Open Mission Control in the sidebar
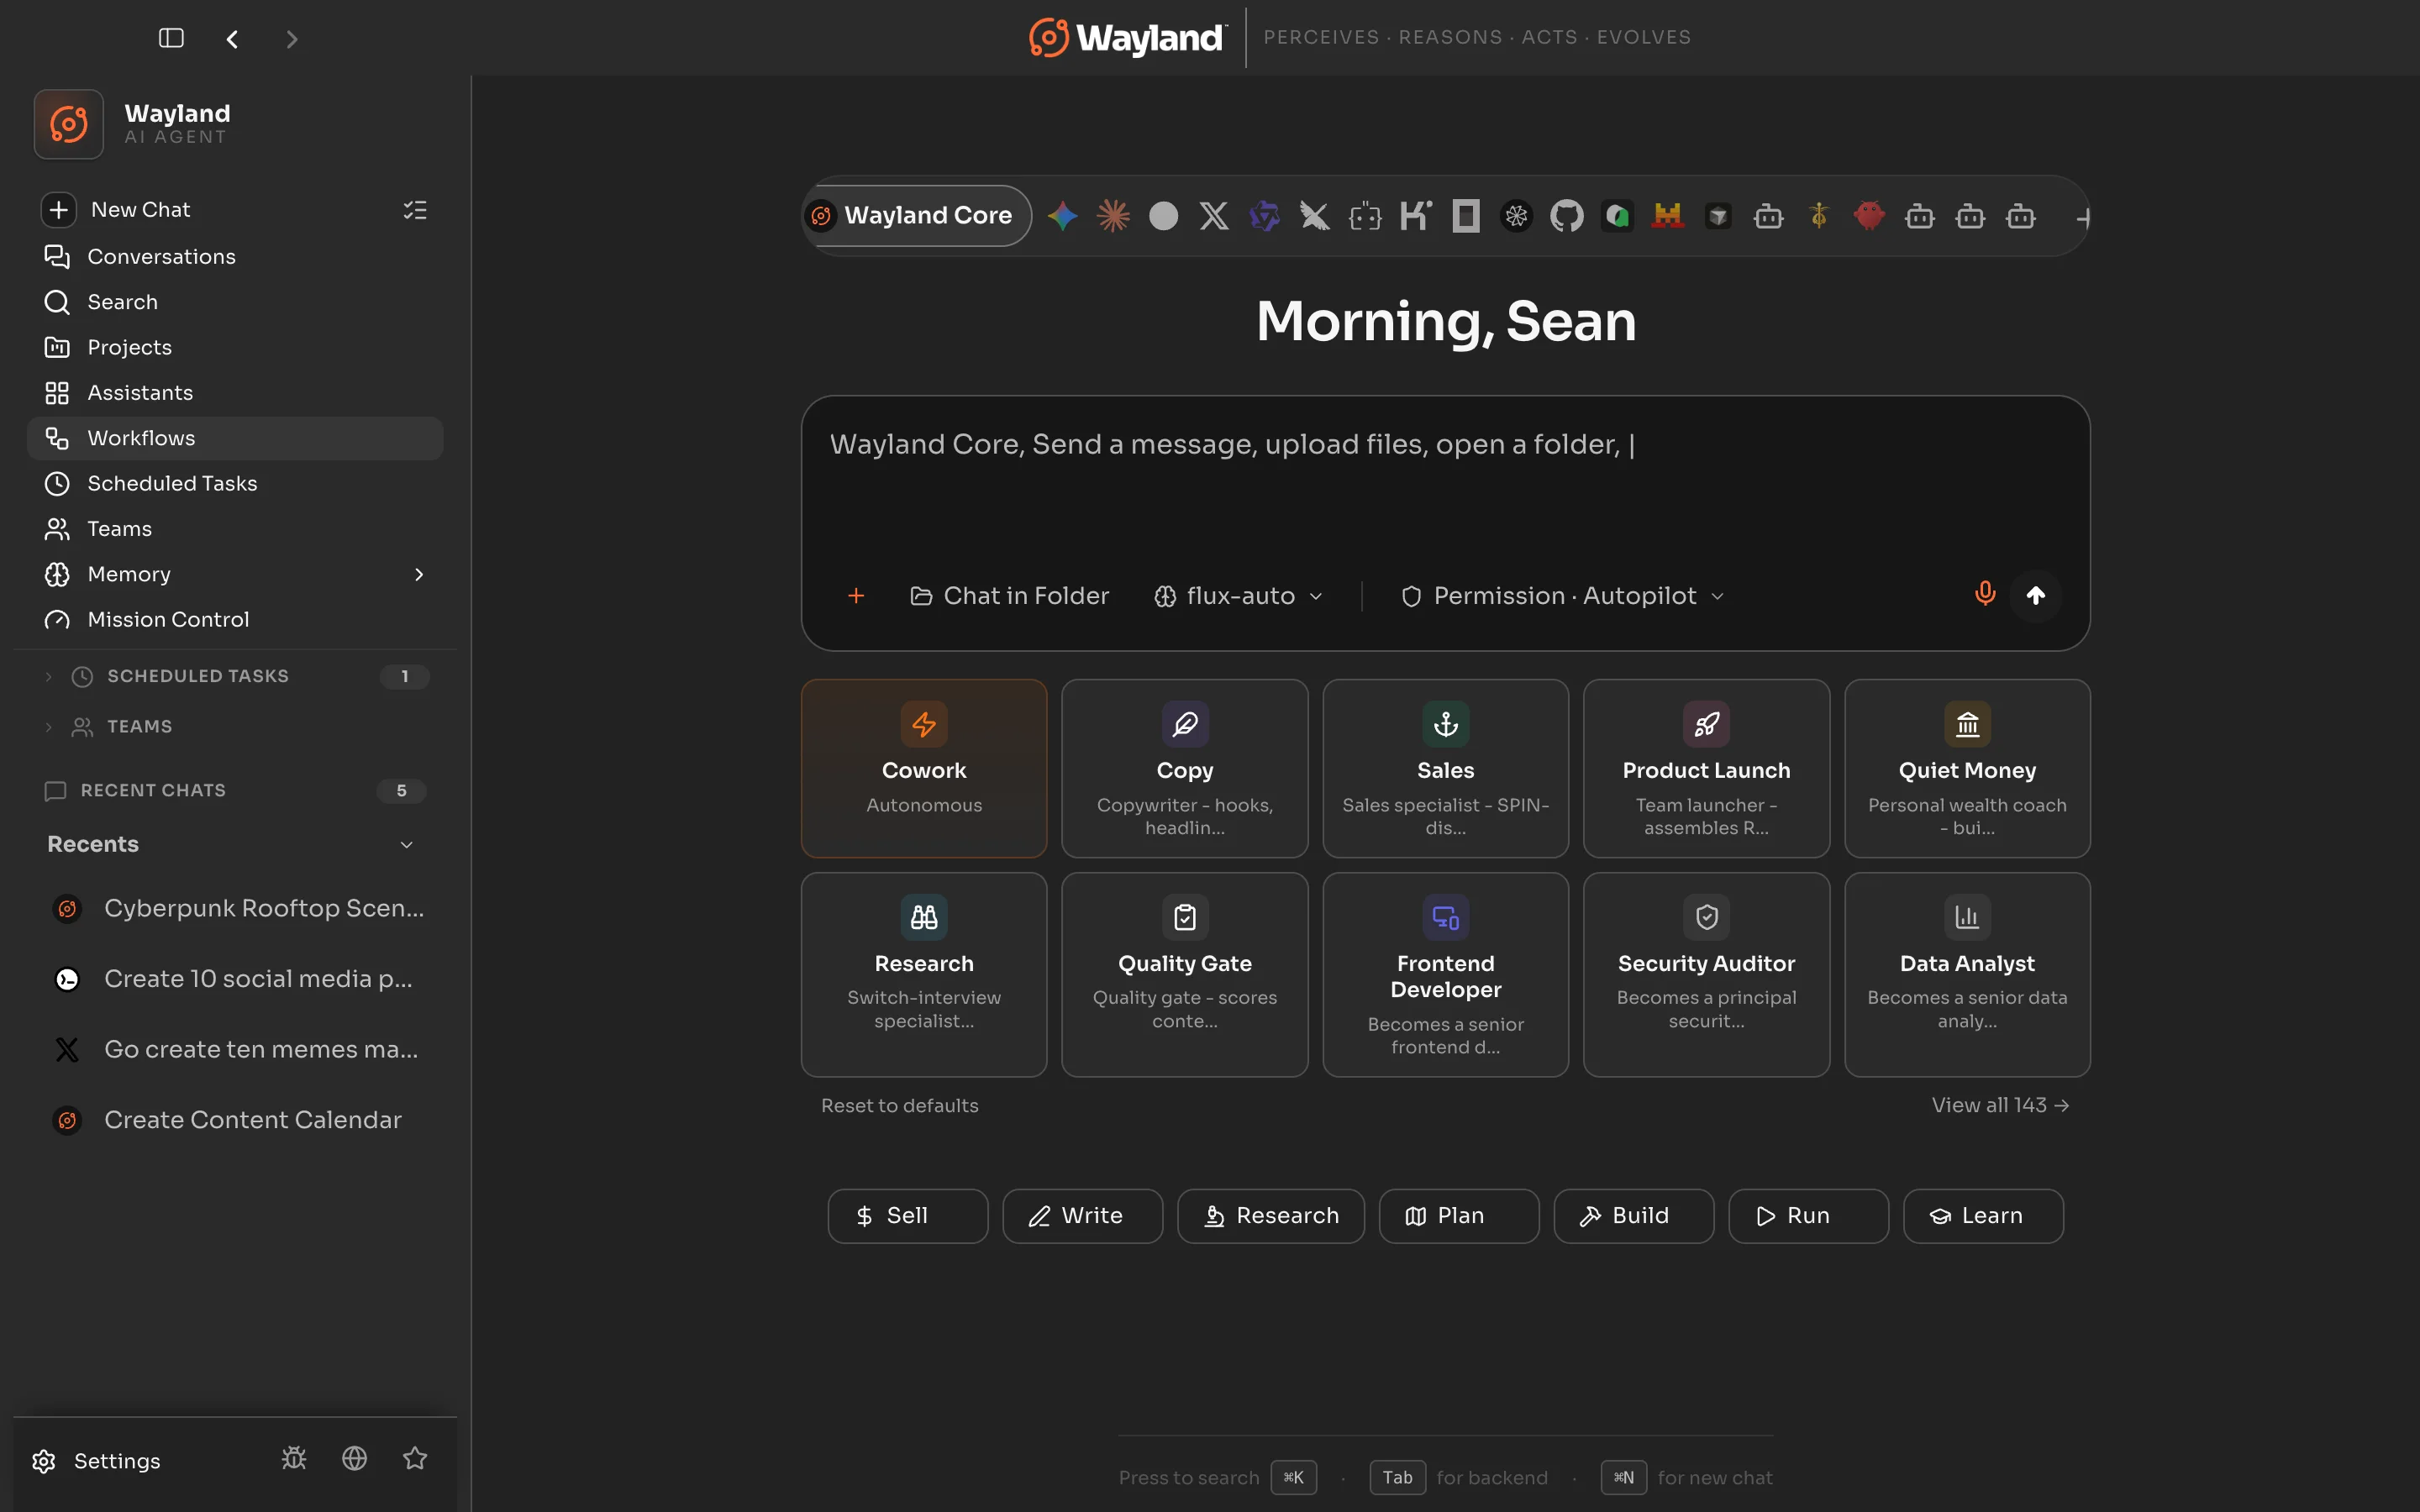2420x1512 pixels. pos(235,620)
